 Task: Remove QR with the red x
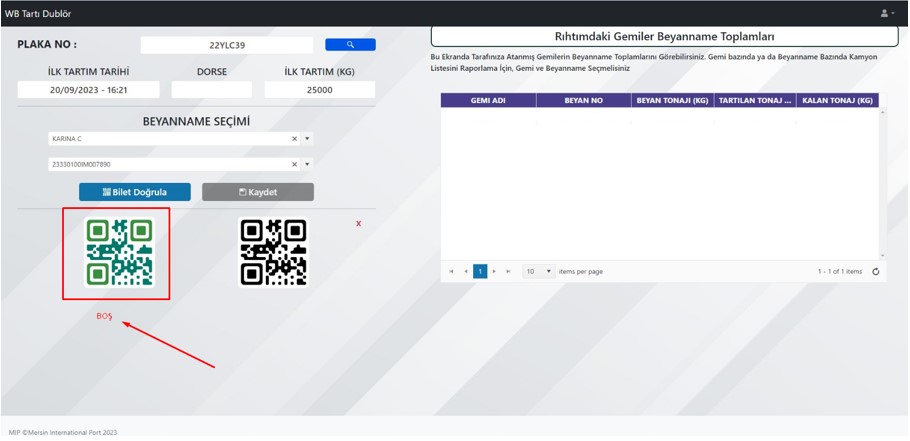tap(359, 223)
